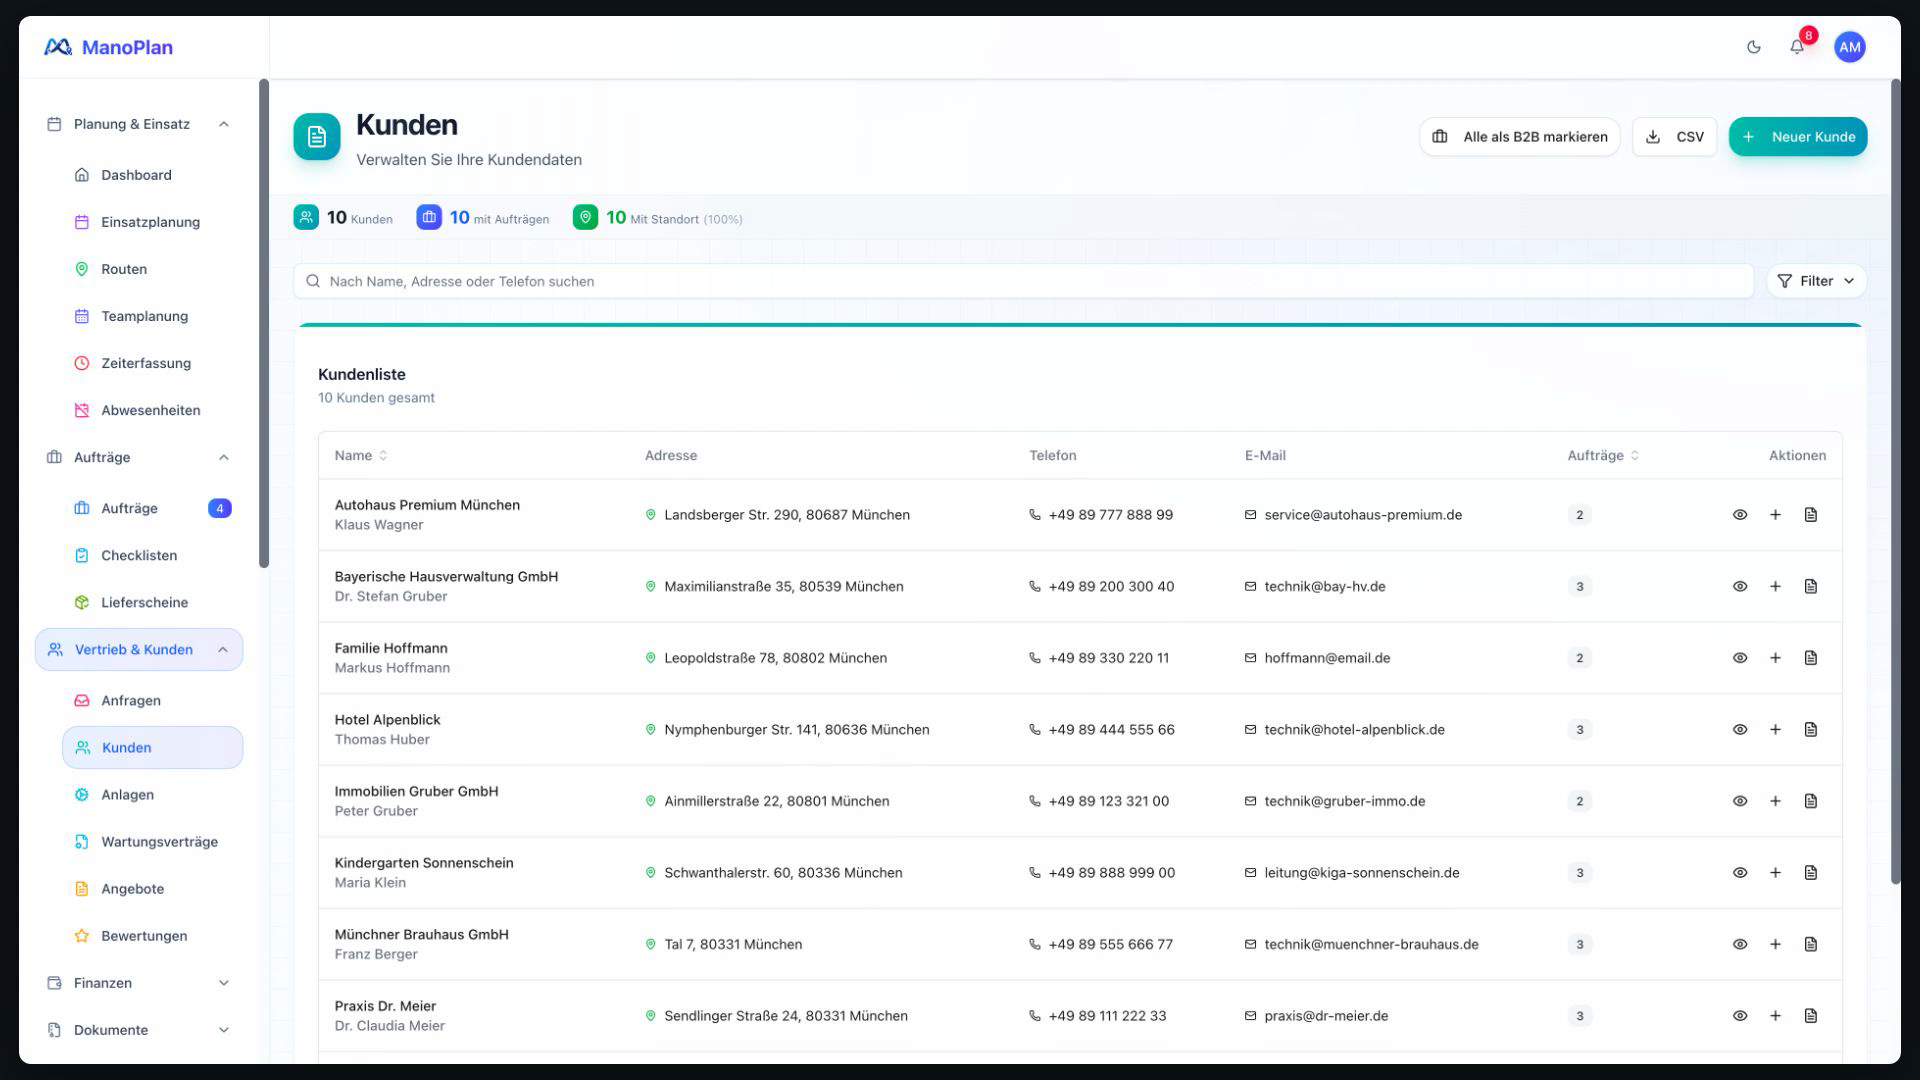Viewport: 1920px width, 1080px height.
Task: Click the main page vertical scrollbar
Action: pyautogui.click(x=1895, y=481)
